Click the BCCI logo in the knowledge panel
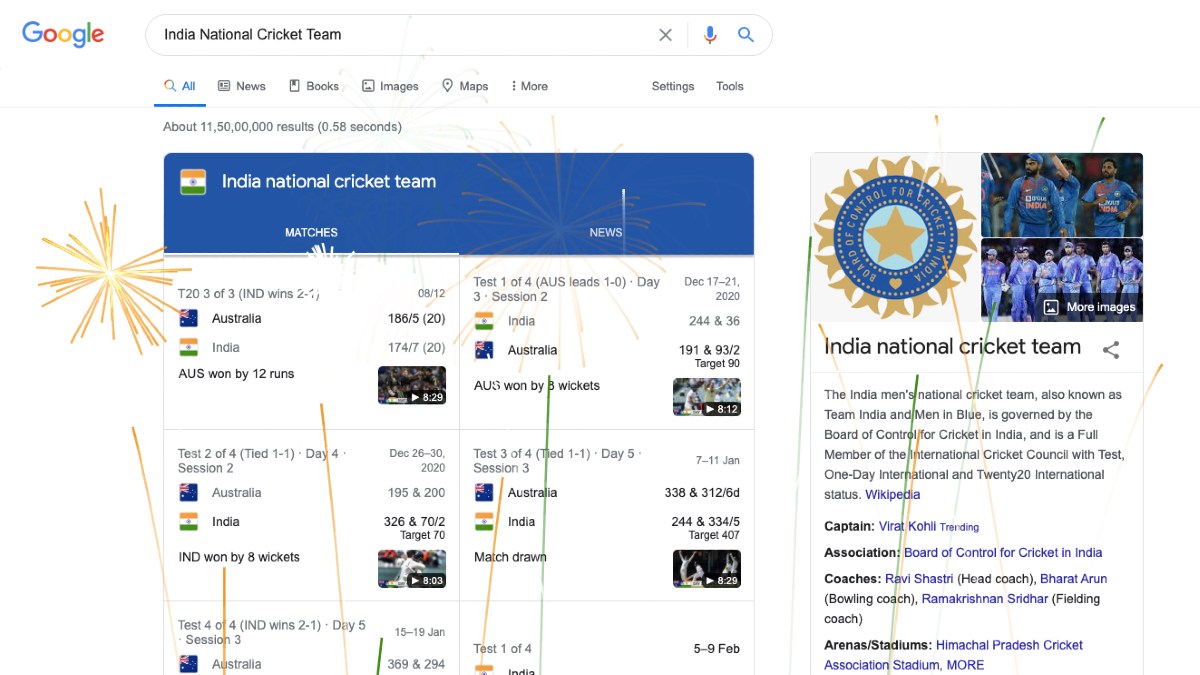 [893, 237]
